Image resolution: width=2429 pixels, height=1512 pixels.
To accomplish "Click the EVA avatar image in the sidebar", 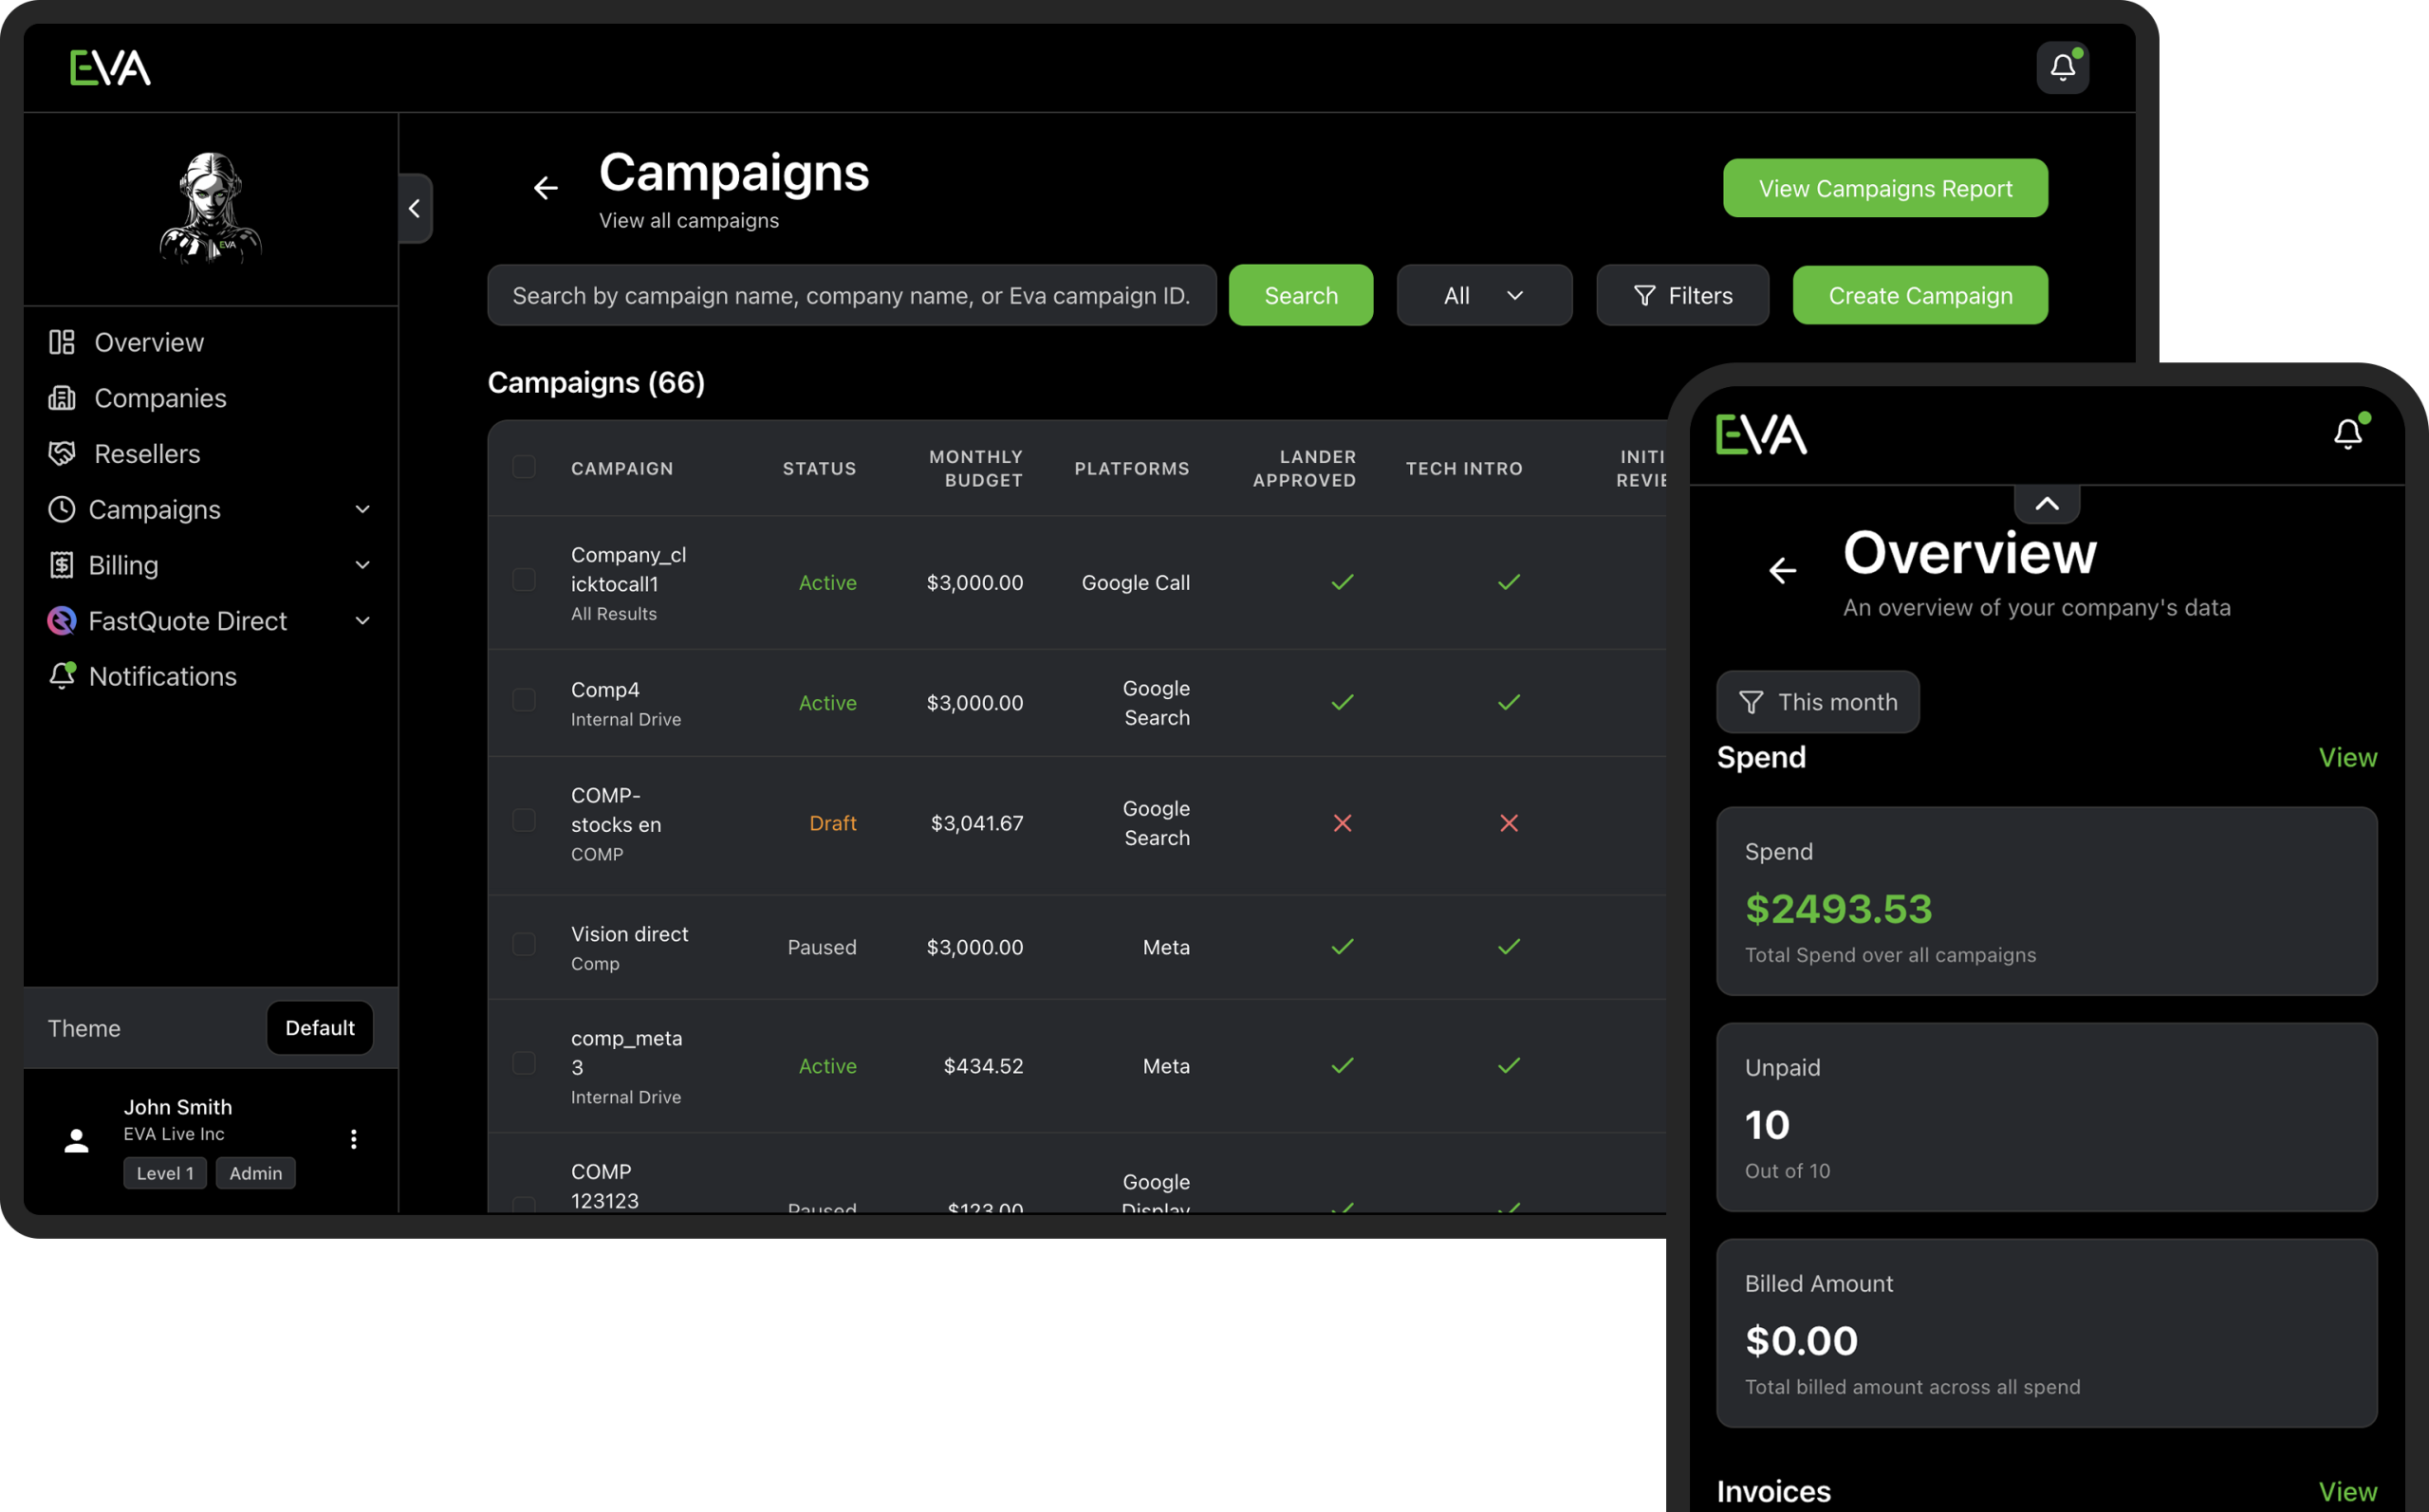I will coord(211,208).
